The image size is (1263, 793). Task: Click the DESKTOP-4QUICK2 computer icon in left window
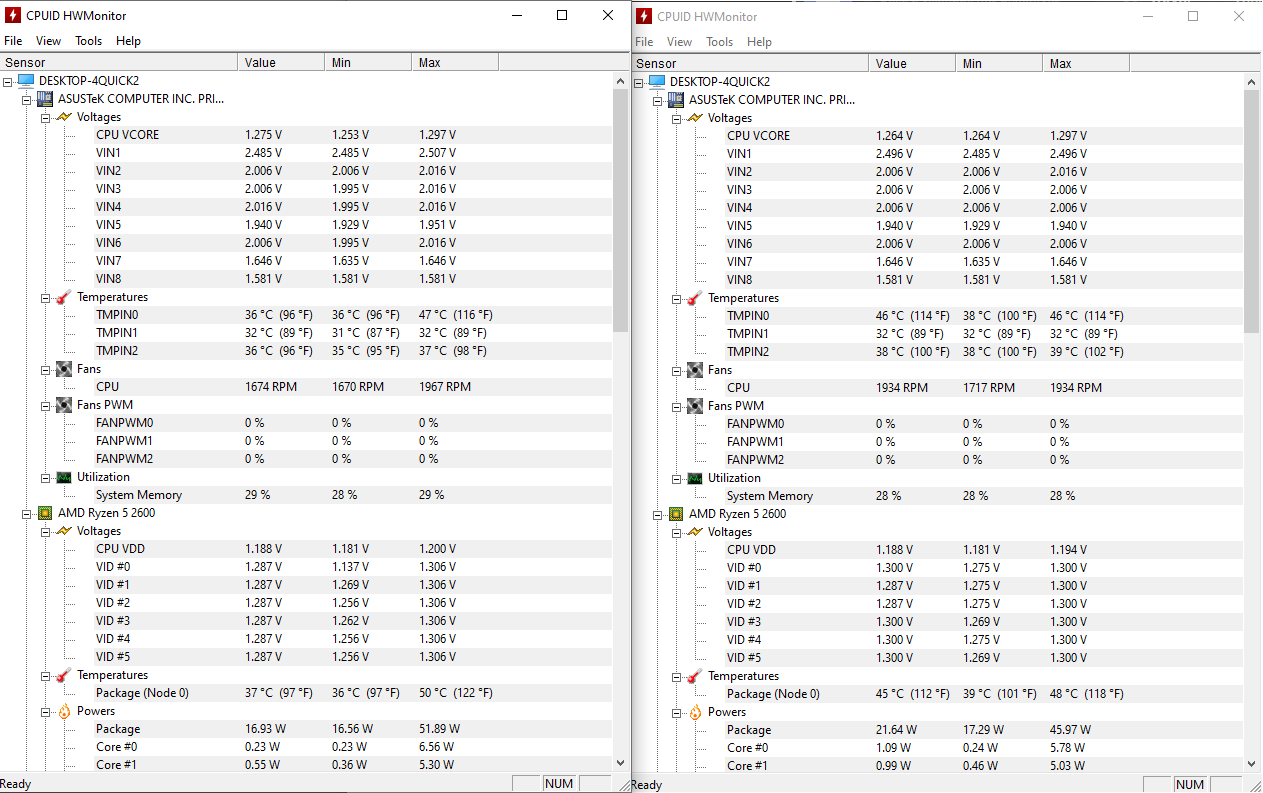tap(26, 81)
